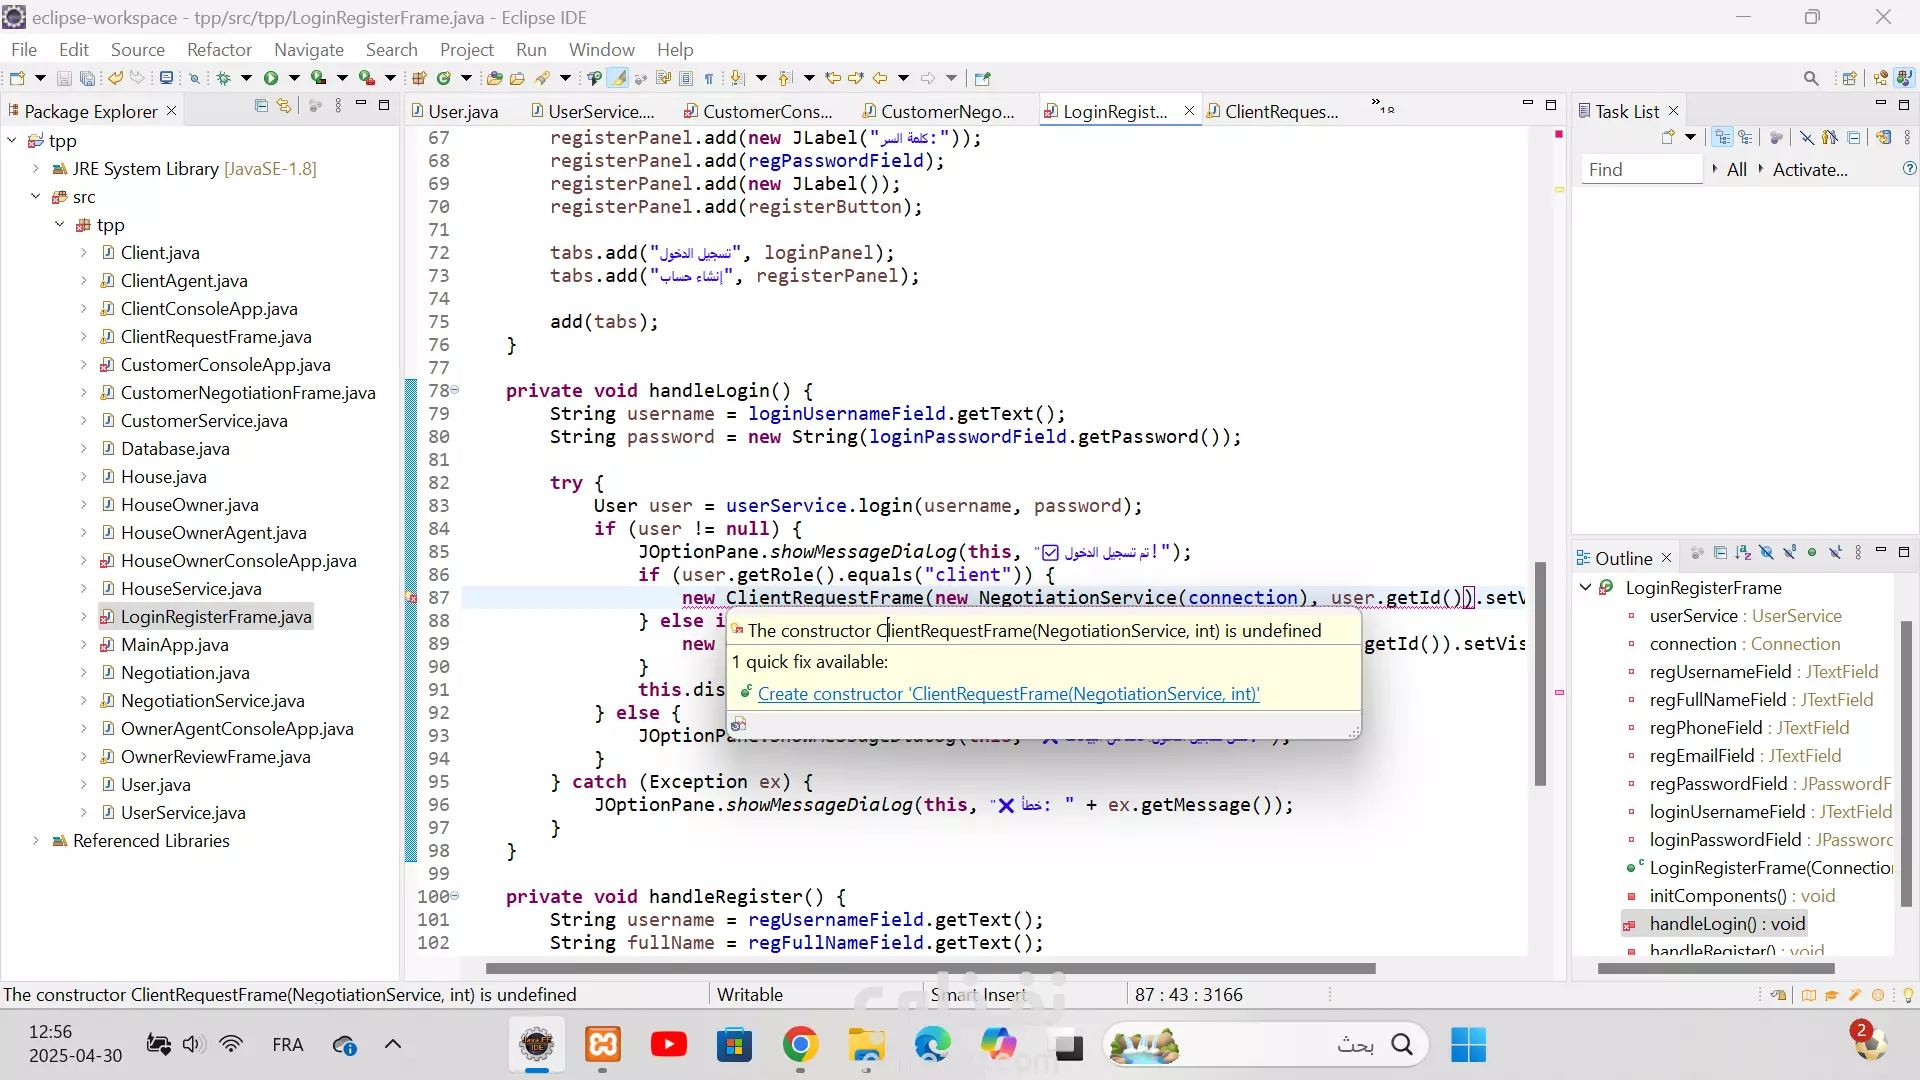Image resolution: width=1920 pixels, height=1080 pixels.
Task: Toggle Hide Non-Public Members green dot in Outline
Action: 1812,552
